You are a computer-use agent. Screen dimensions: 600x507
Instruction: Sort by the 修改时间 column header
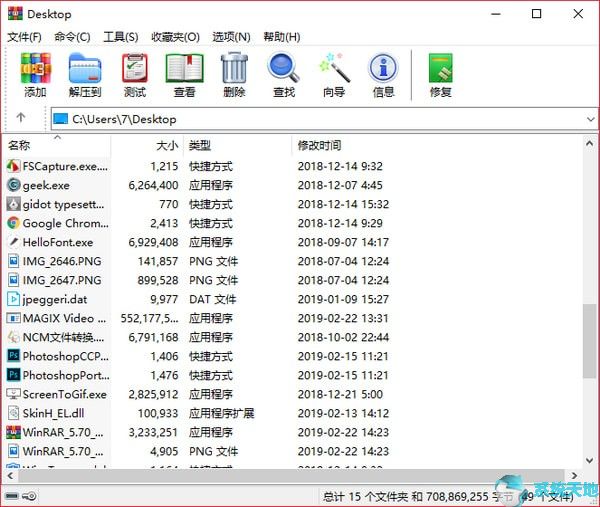click(x=320, y=145)
